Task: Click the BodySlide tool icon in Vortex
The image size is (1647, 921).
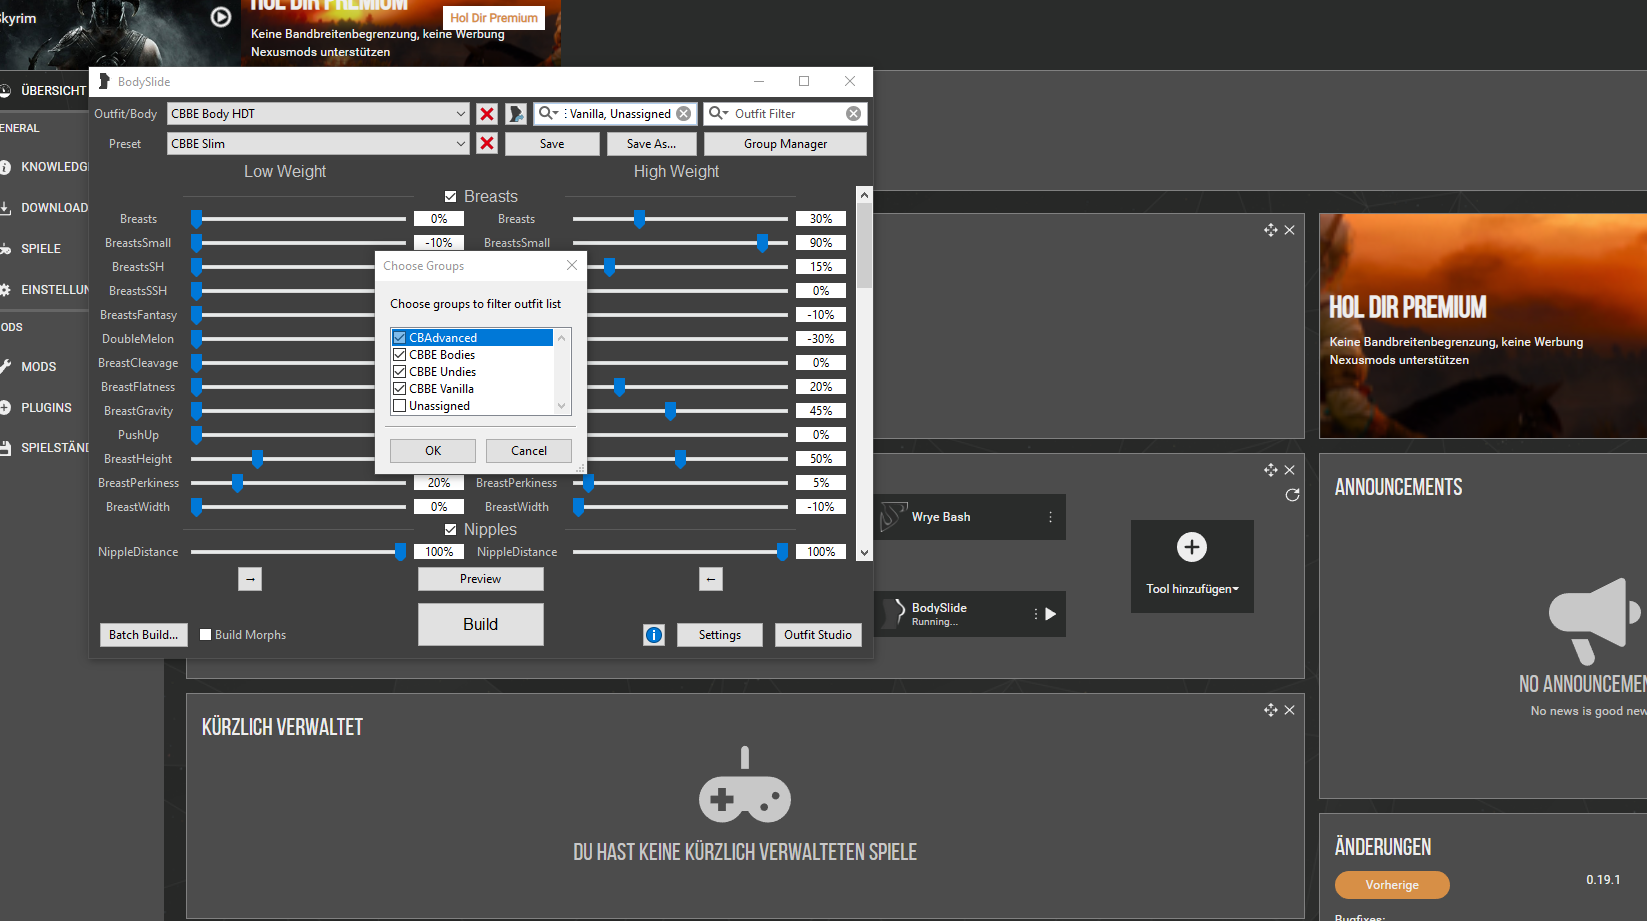Action: [x=893, y=614]
